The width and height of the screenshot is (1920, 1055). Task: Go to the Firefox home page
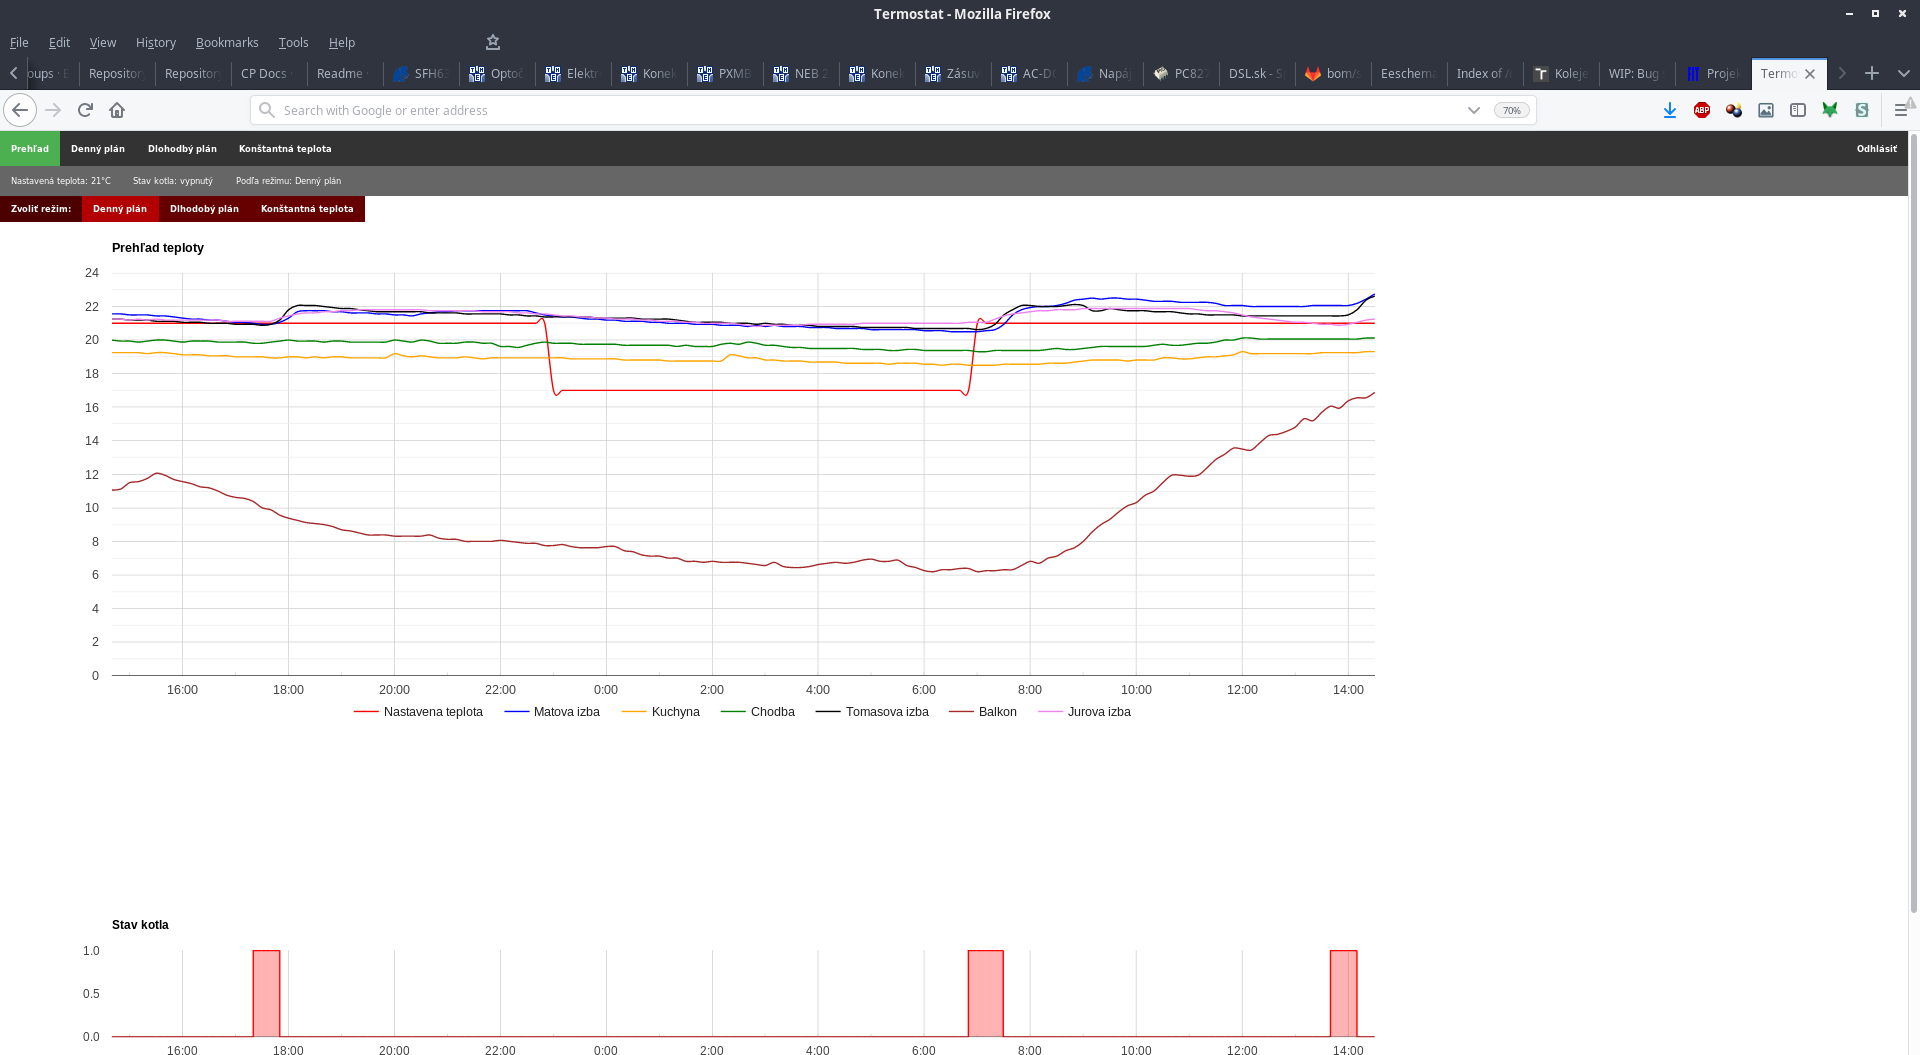(117, 110)
